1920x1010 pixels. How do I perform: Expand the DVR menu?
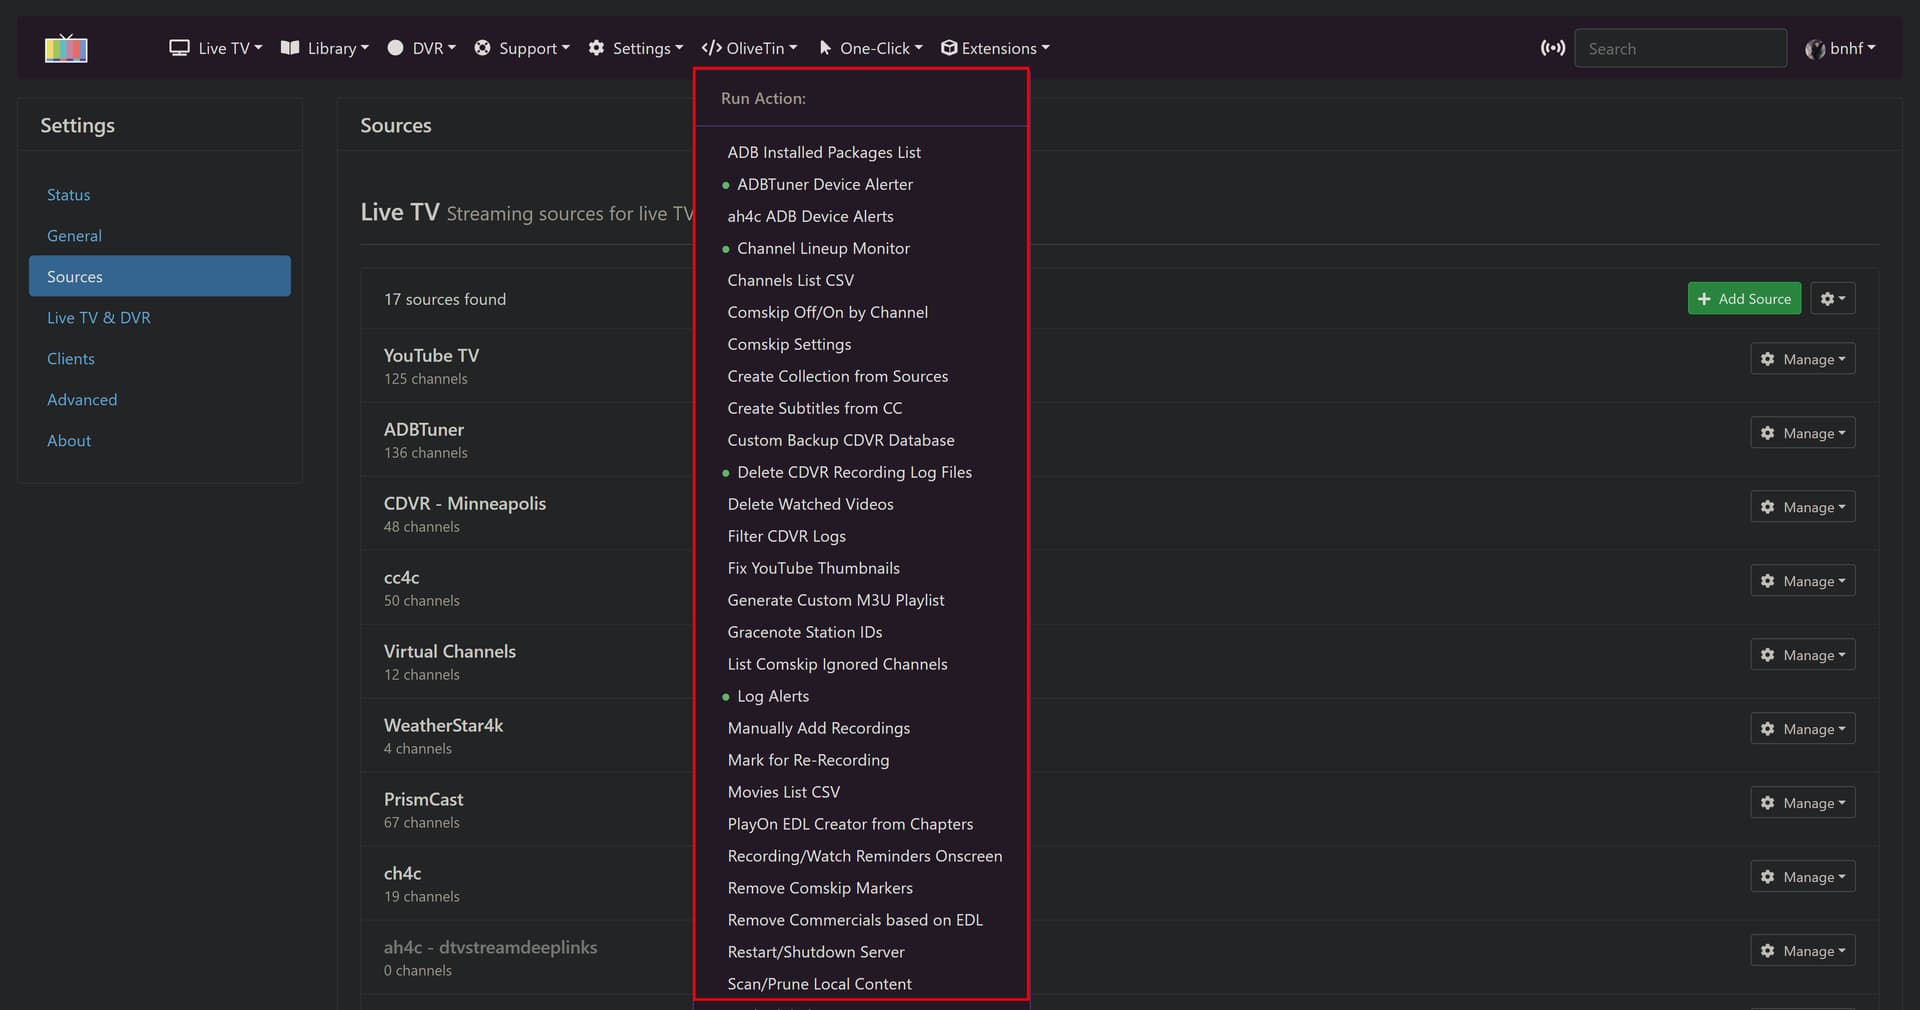point(421,48)
